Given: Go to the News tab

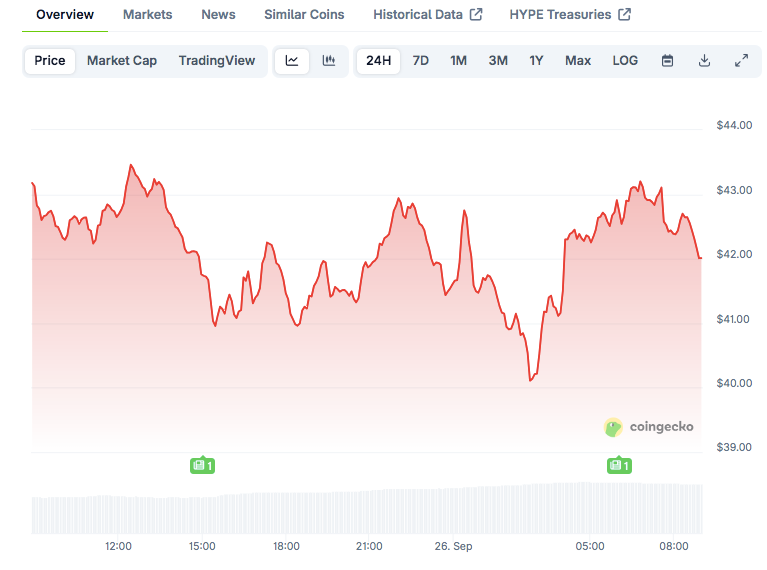Looking at the screenshot, I should tap(218, 15).
